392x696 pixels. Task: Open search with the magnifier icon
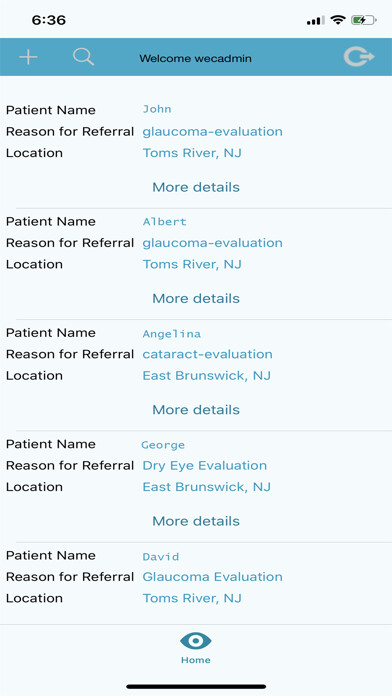point(83,57)
